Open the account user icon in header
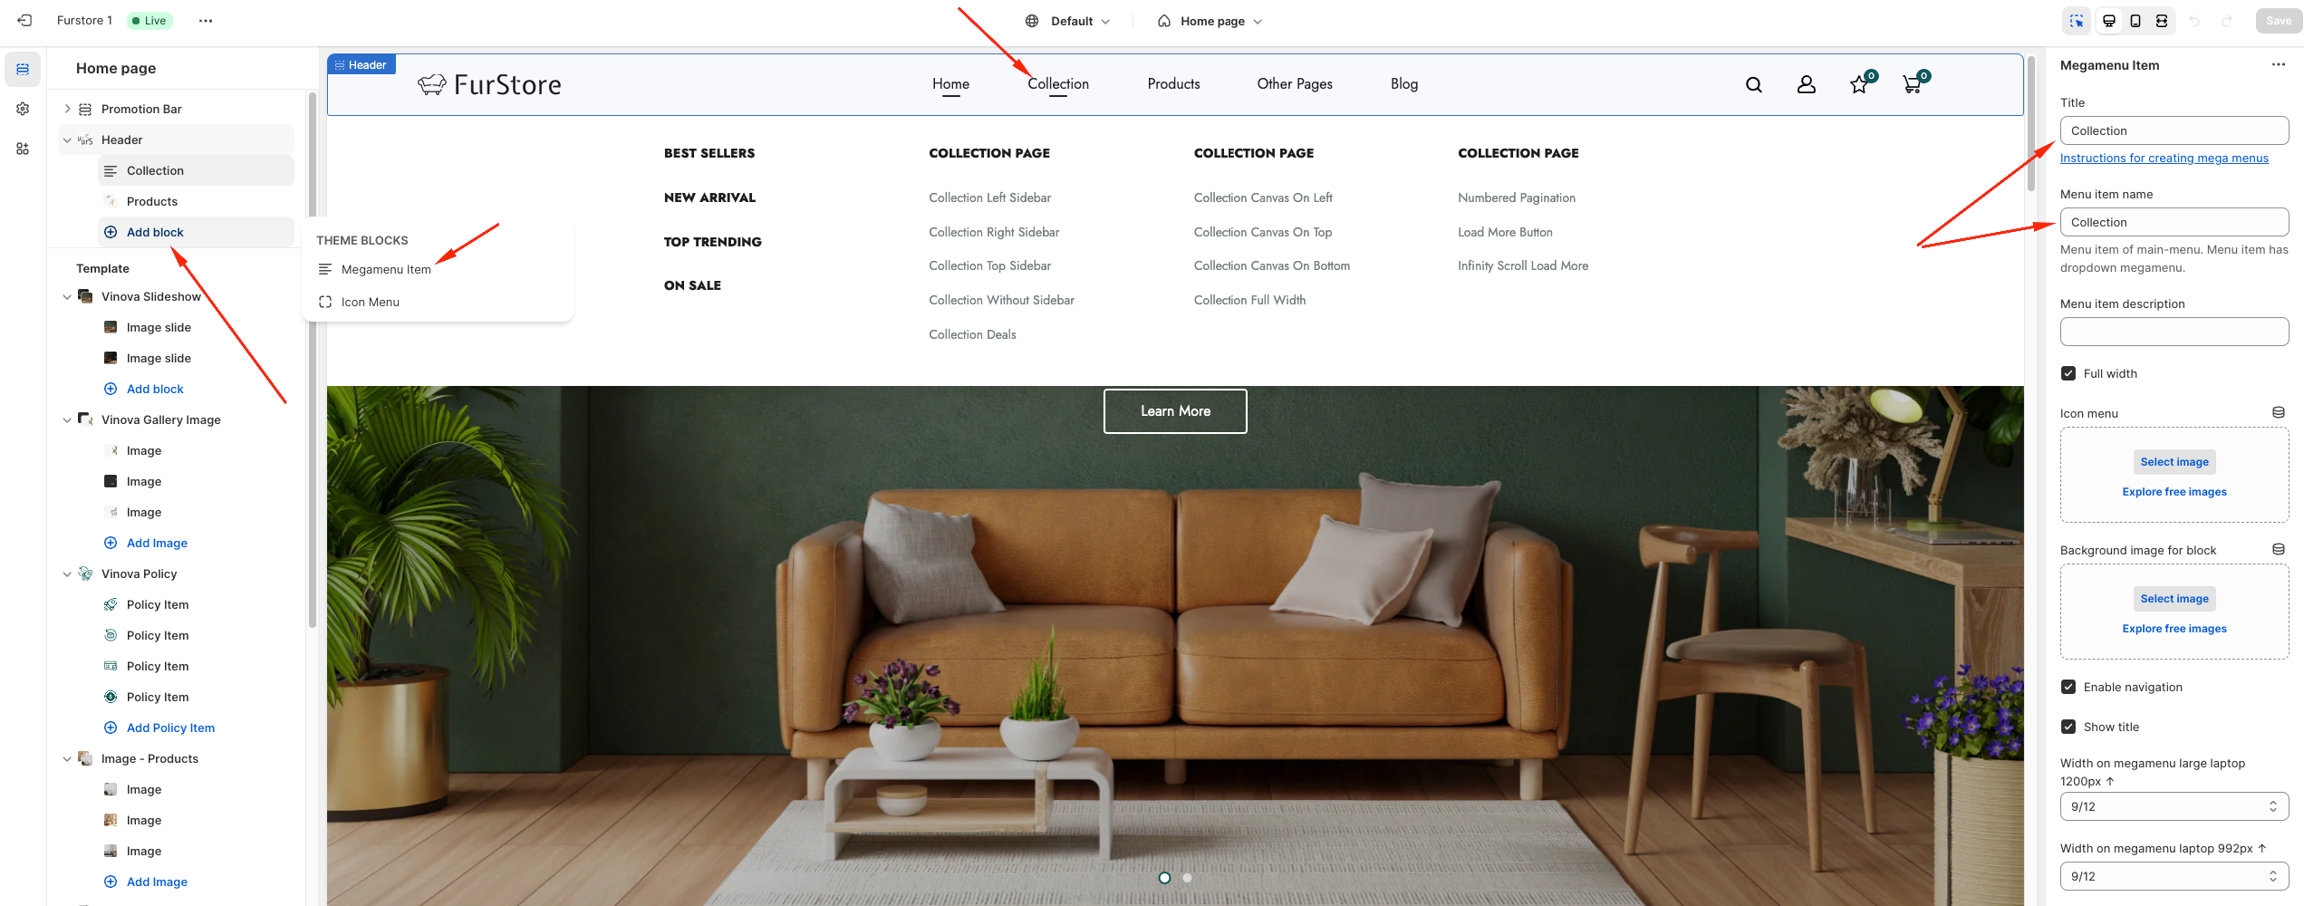 tap(1805, 85)
